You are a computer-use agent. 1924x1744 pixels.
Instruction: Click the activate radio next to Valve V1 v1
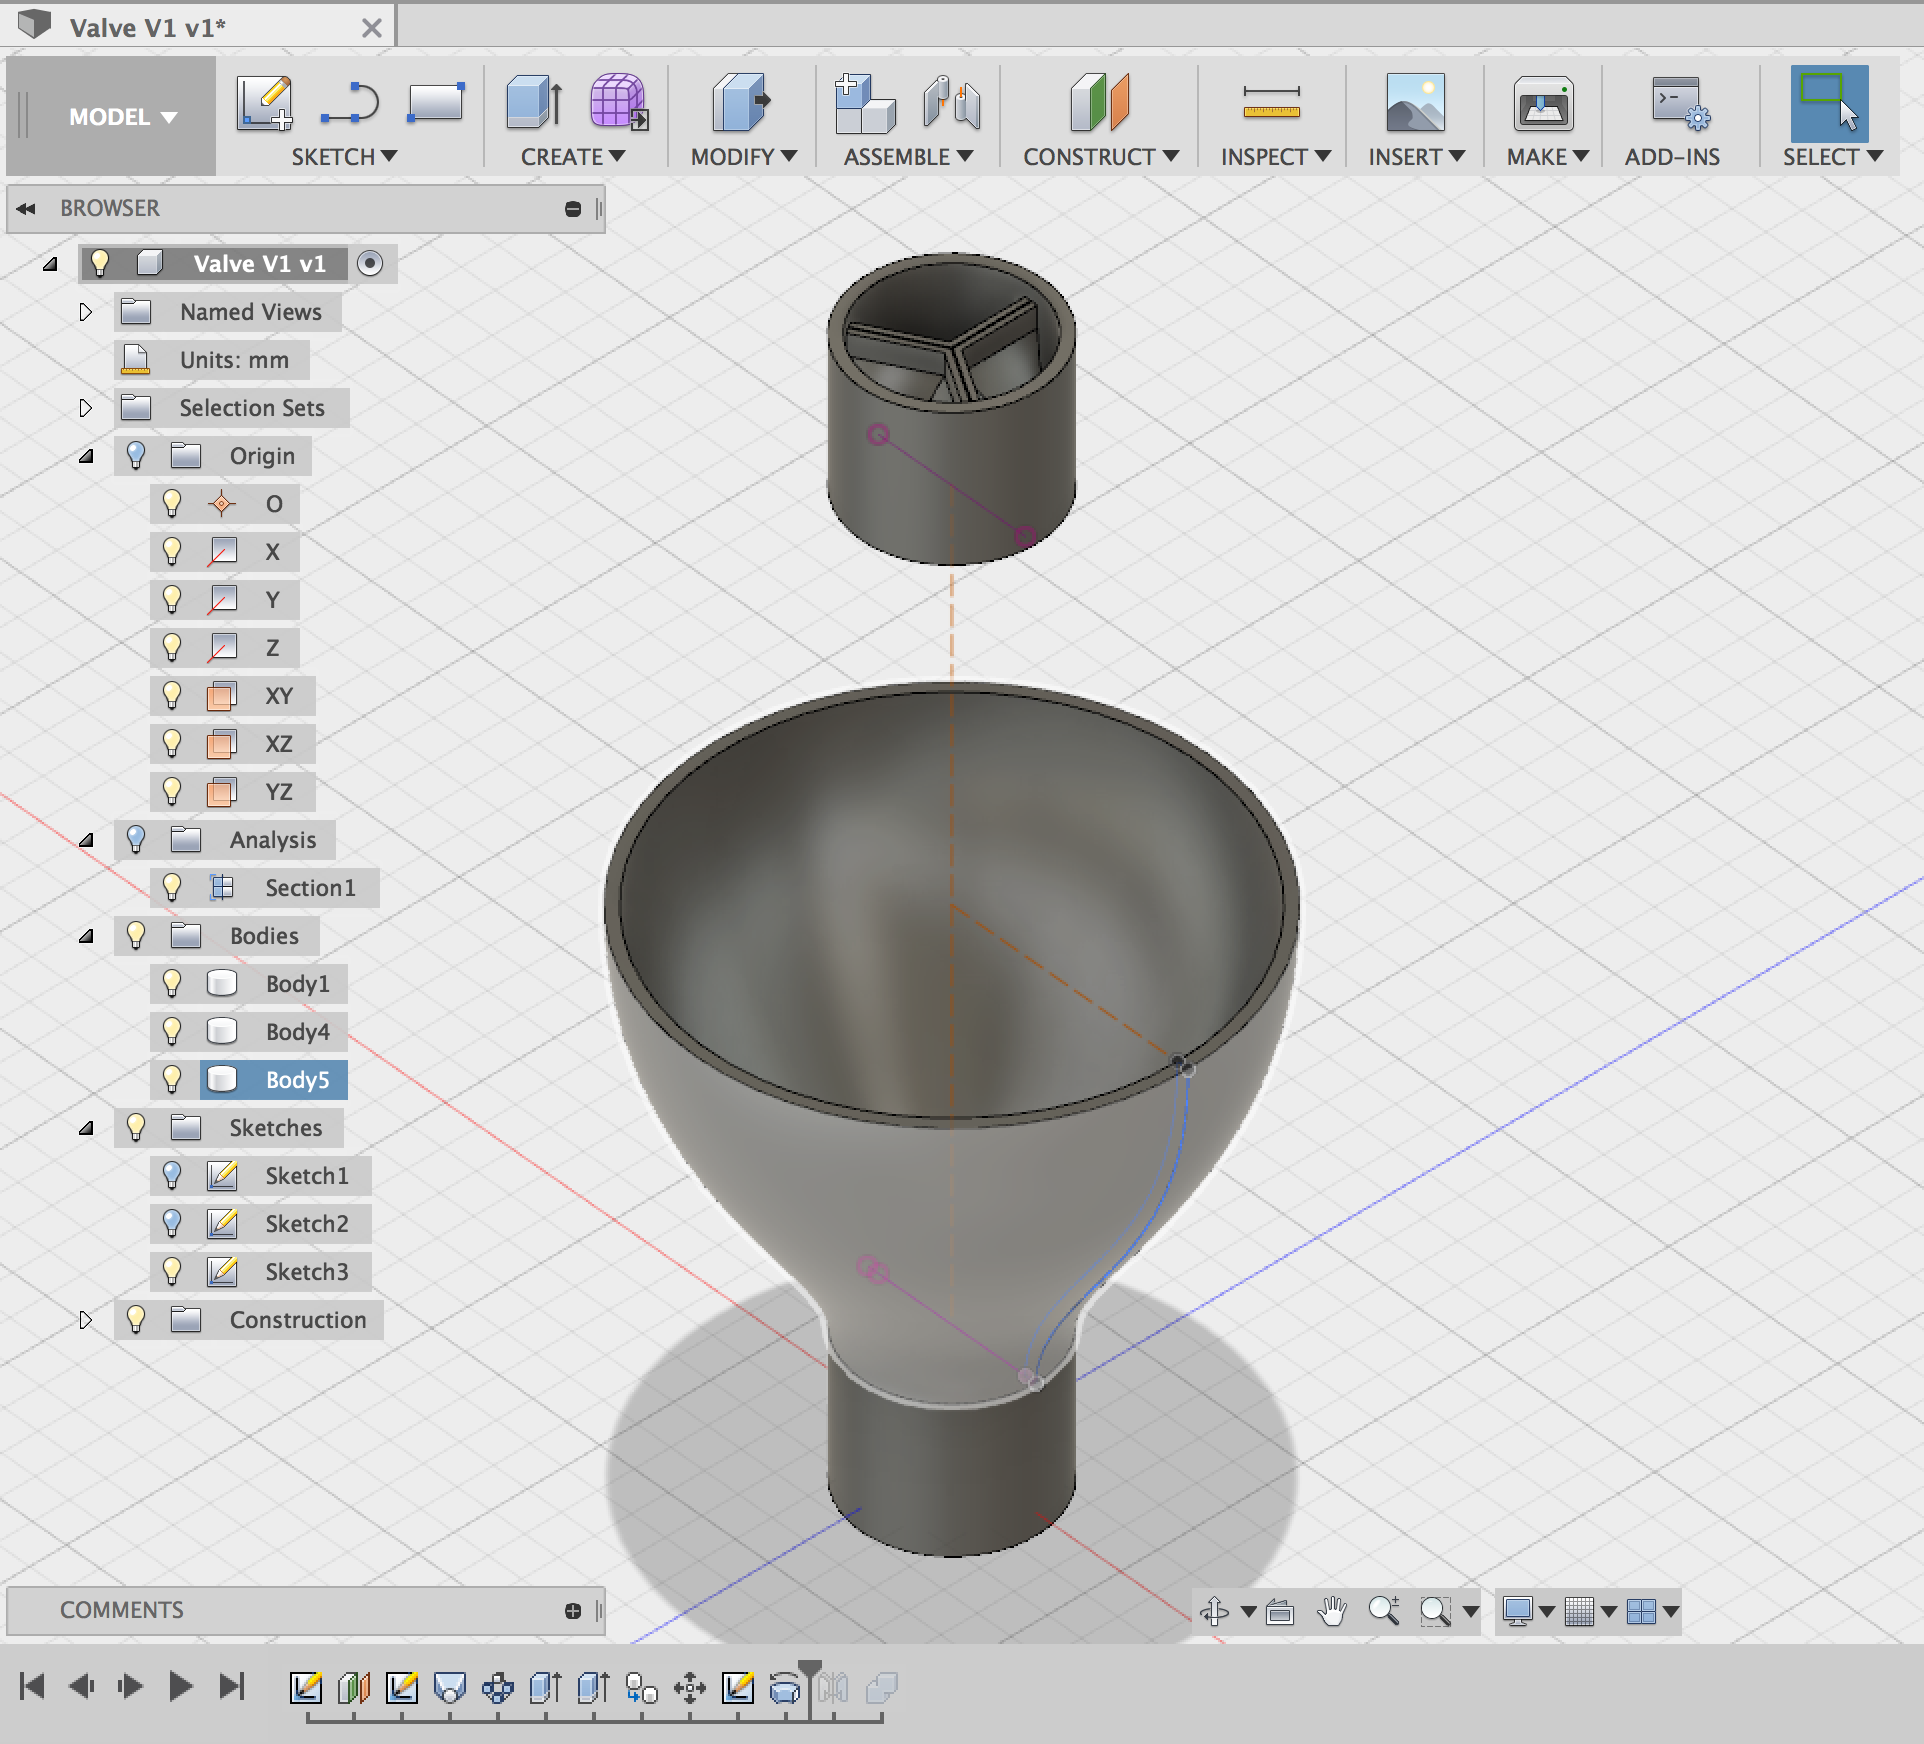tap(370, 264)
